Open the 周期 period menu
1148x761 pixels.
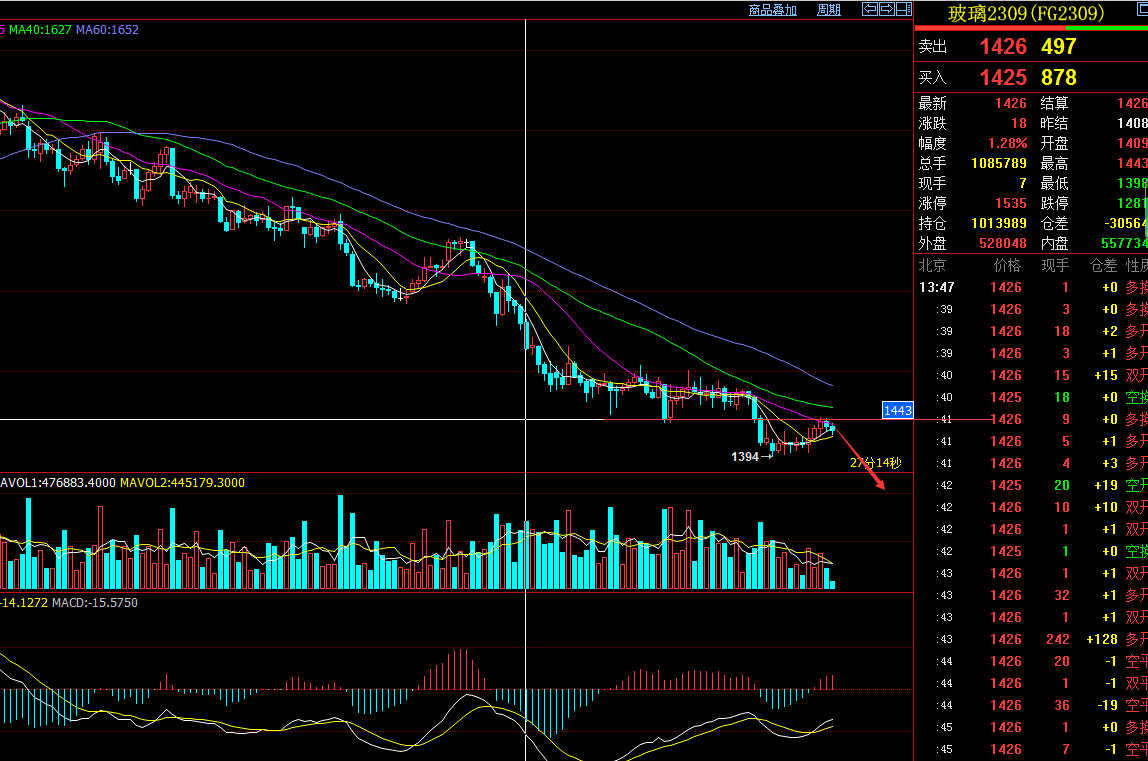tap(829, 10)
